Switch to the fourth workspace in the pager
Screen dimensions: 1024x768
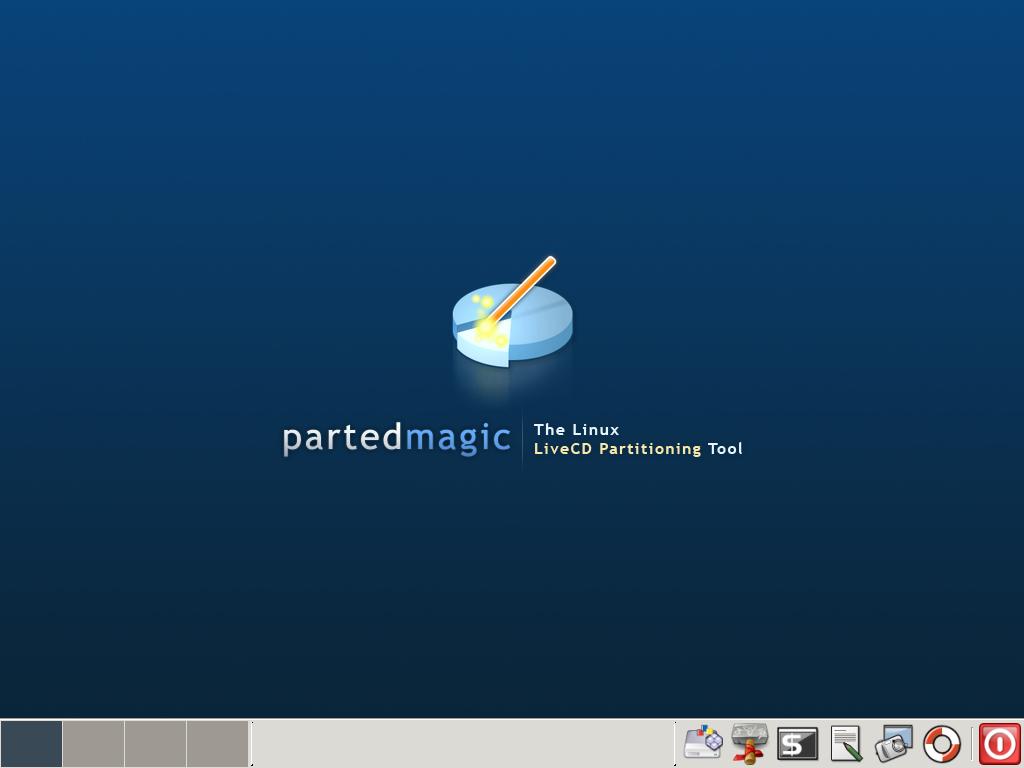(x=217, y=744)
